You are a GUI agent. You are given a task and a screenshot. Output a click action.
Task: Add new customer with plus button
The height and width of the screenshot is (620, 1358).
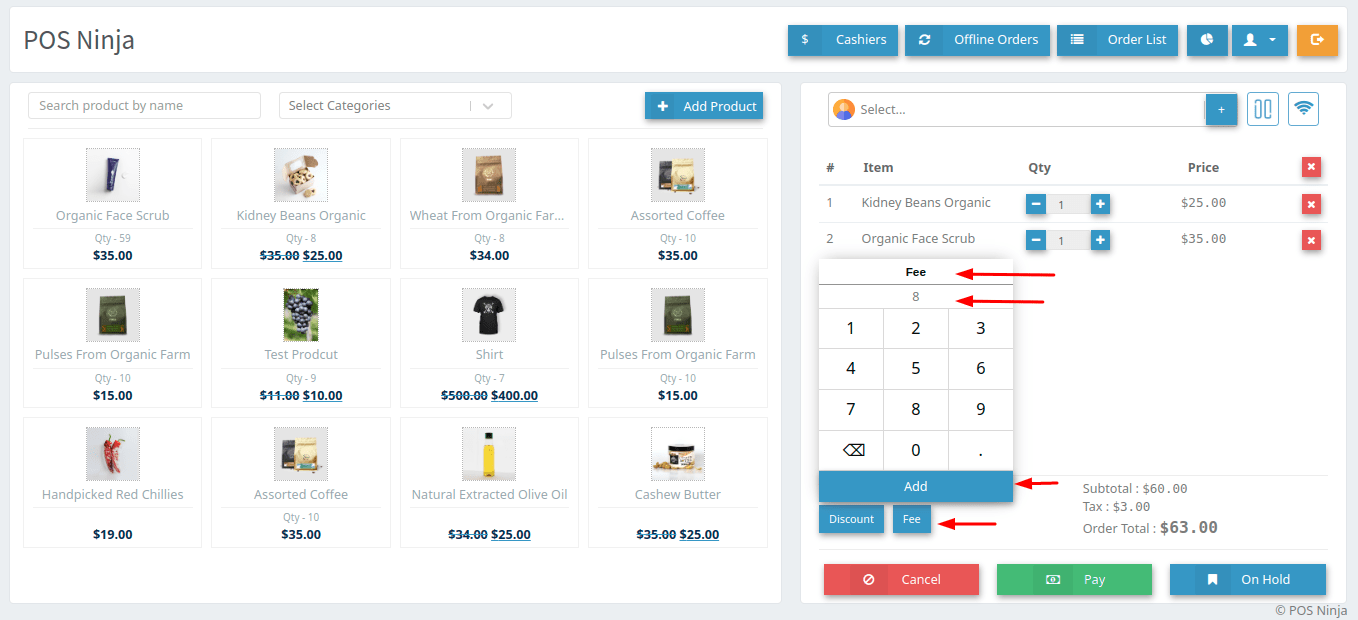1221,109
